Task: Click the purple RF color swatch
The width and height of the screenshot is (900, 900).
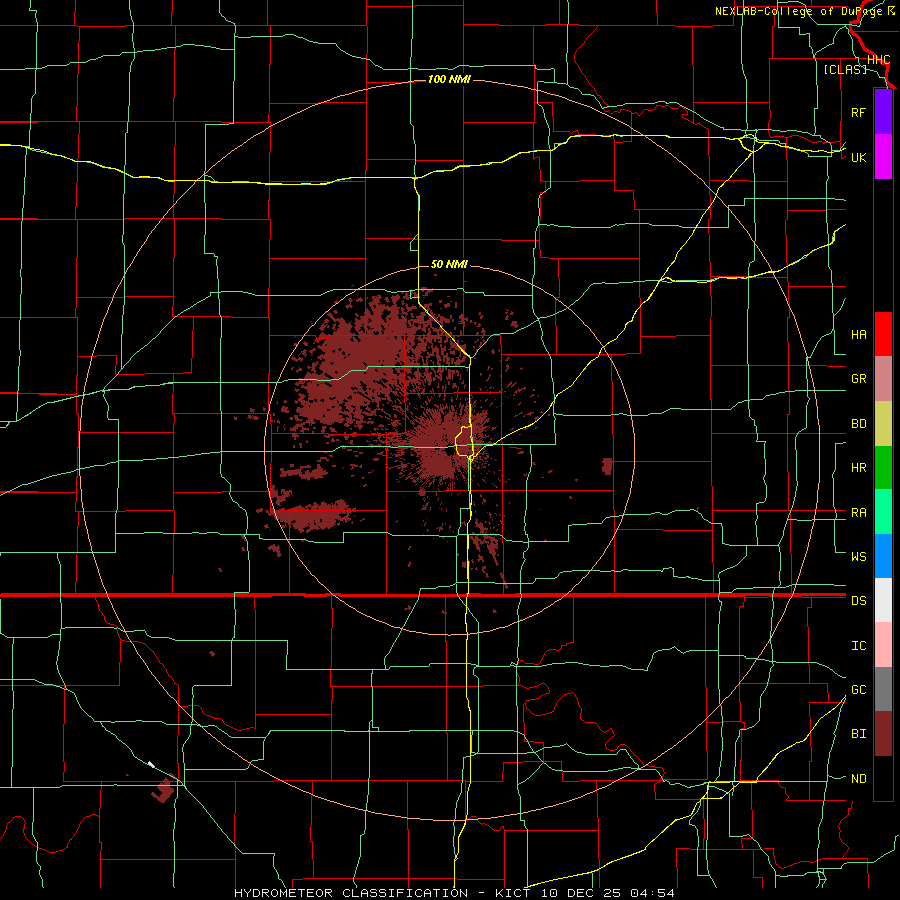Action: click(x=883, y=112)
